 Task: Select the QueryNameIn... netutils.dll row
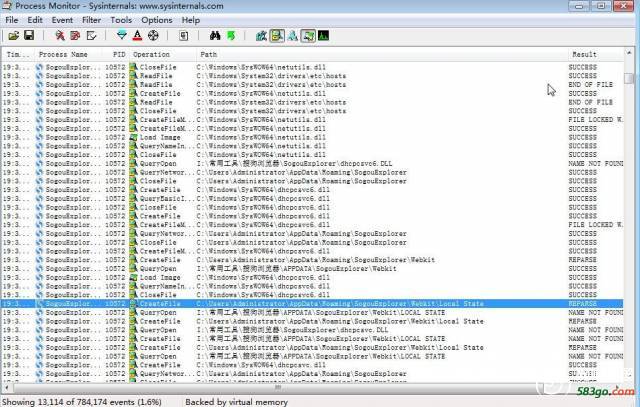point(312,146)
